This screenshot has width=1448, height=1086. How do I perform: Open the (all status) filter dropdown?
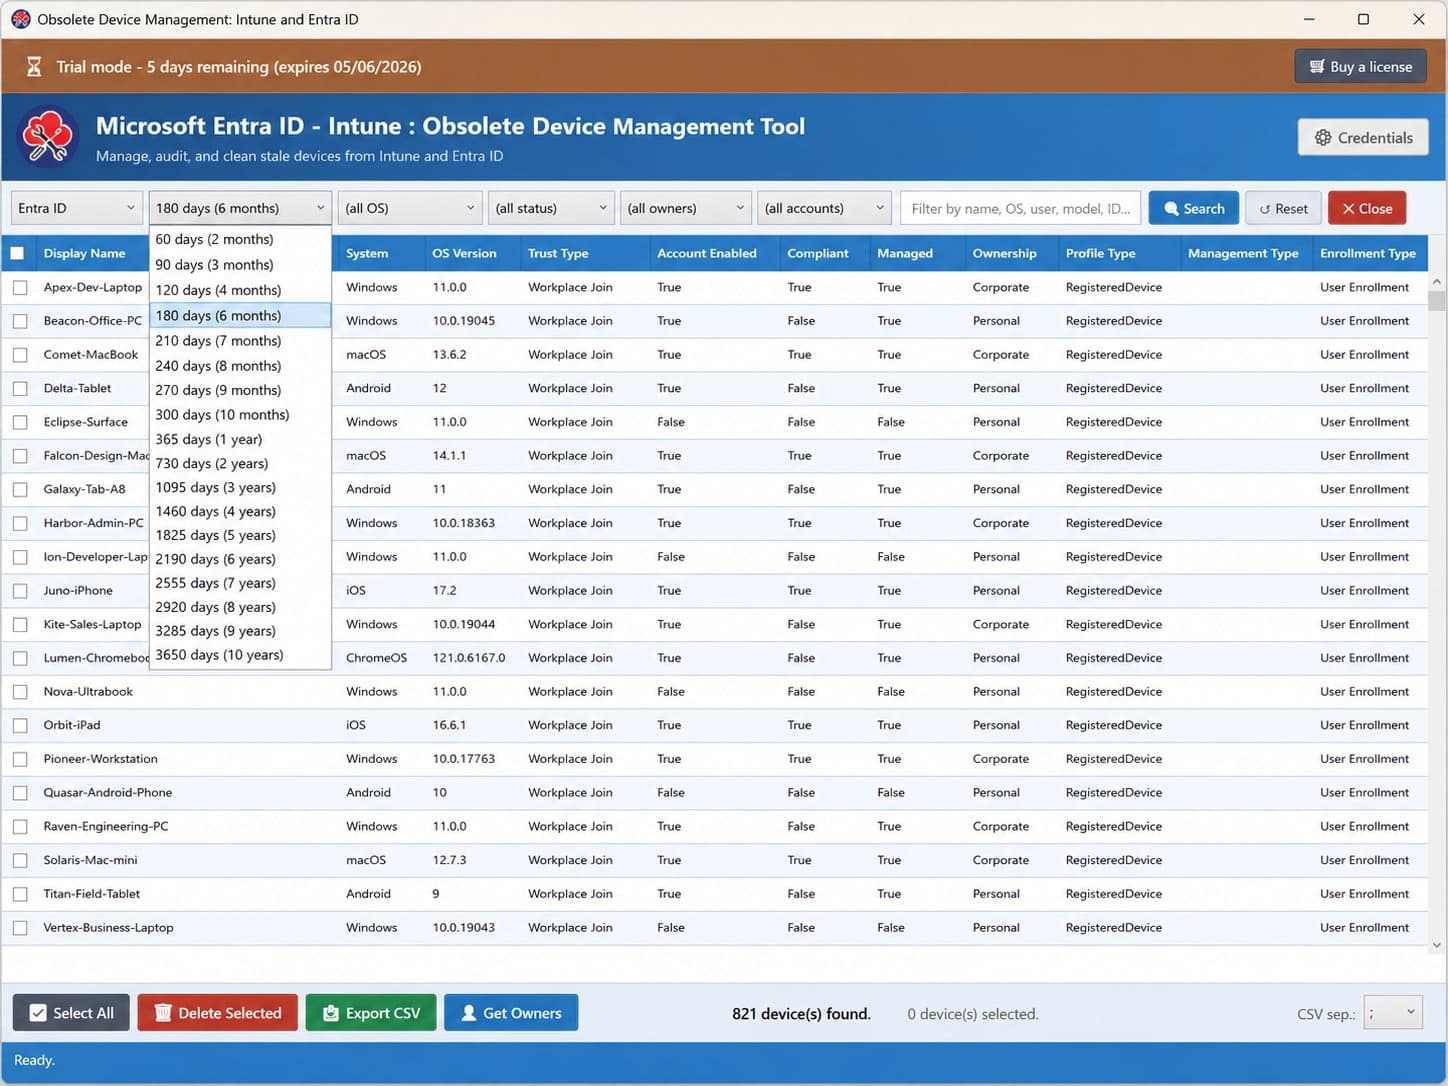pos(551,208)
